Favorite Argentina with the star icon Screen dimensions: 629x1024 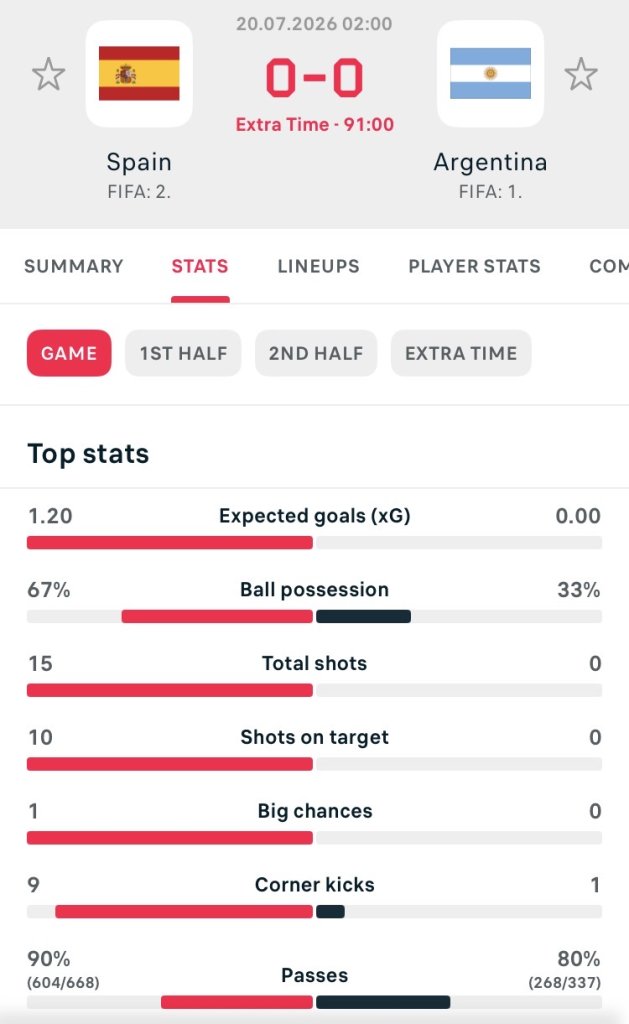pos(581,74)
